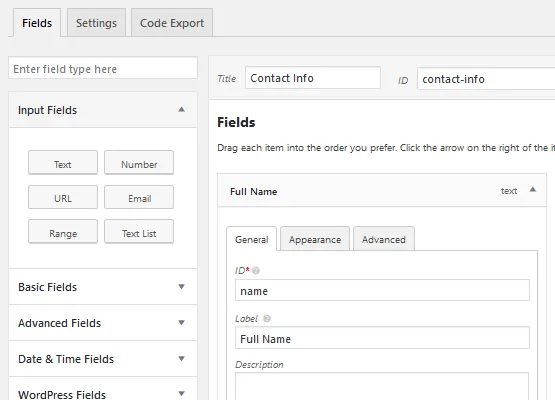The width and height of the screenshot is (555, 400).
Task: Open the Appearance tab of Full Name field
Action: click(315, 239)
